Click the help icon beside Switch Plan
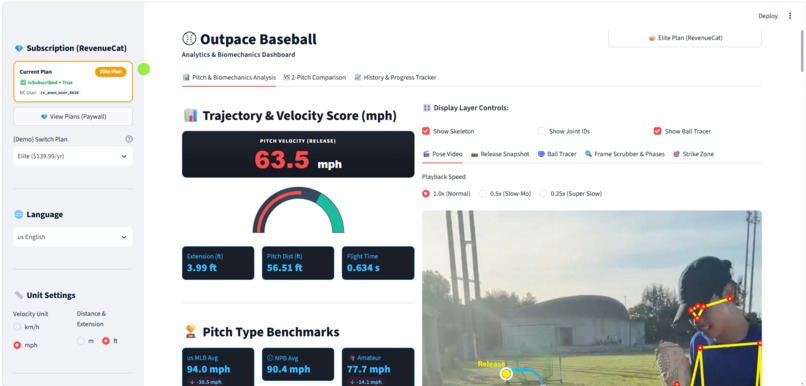Screen dimensions: 806x386 click(129, 139)
